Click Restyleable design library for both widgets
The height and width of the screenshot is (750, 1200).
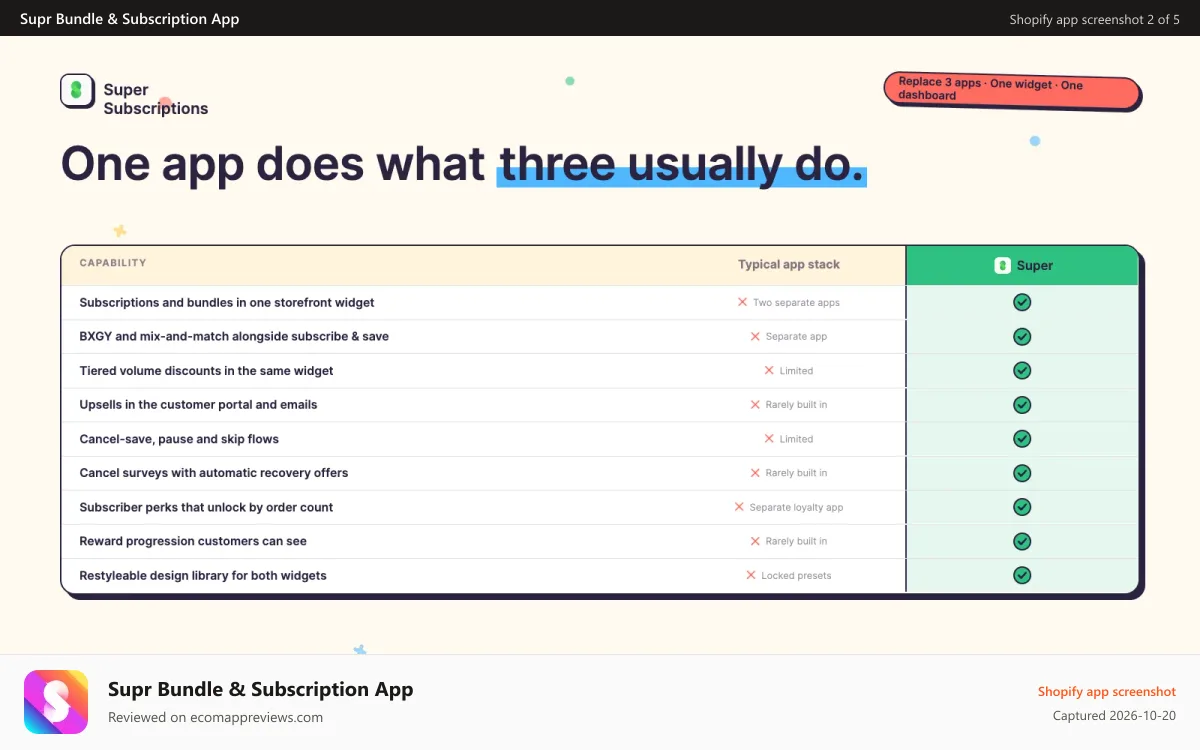tap(203, 575)
